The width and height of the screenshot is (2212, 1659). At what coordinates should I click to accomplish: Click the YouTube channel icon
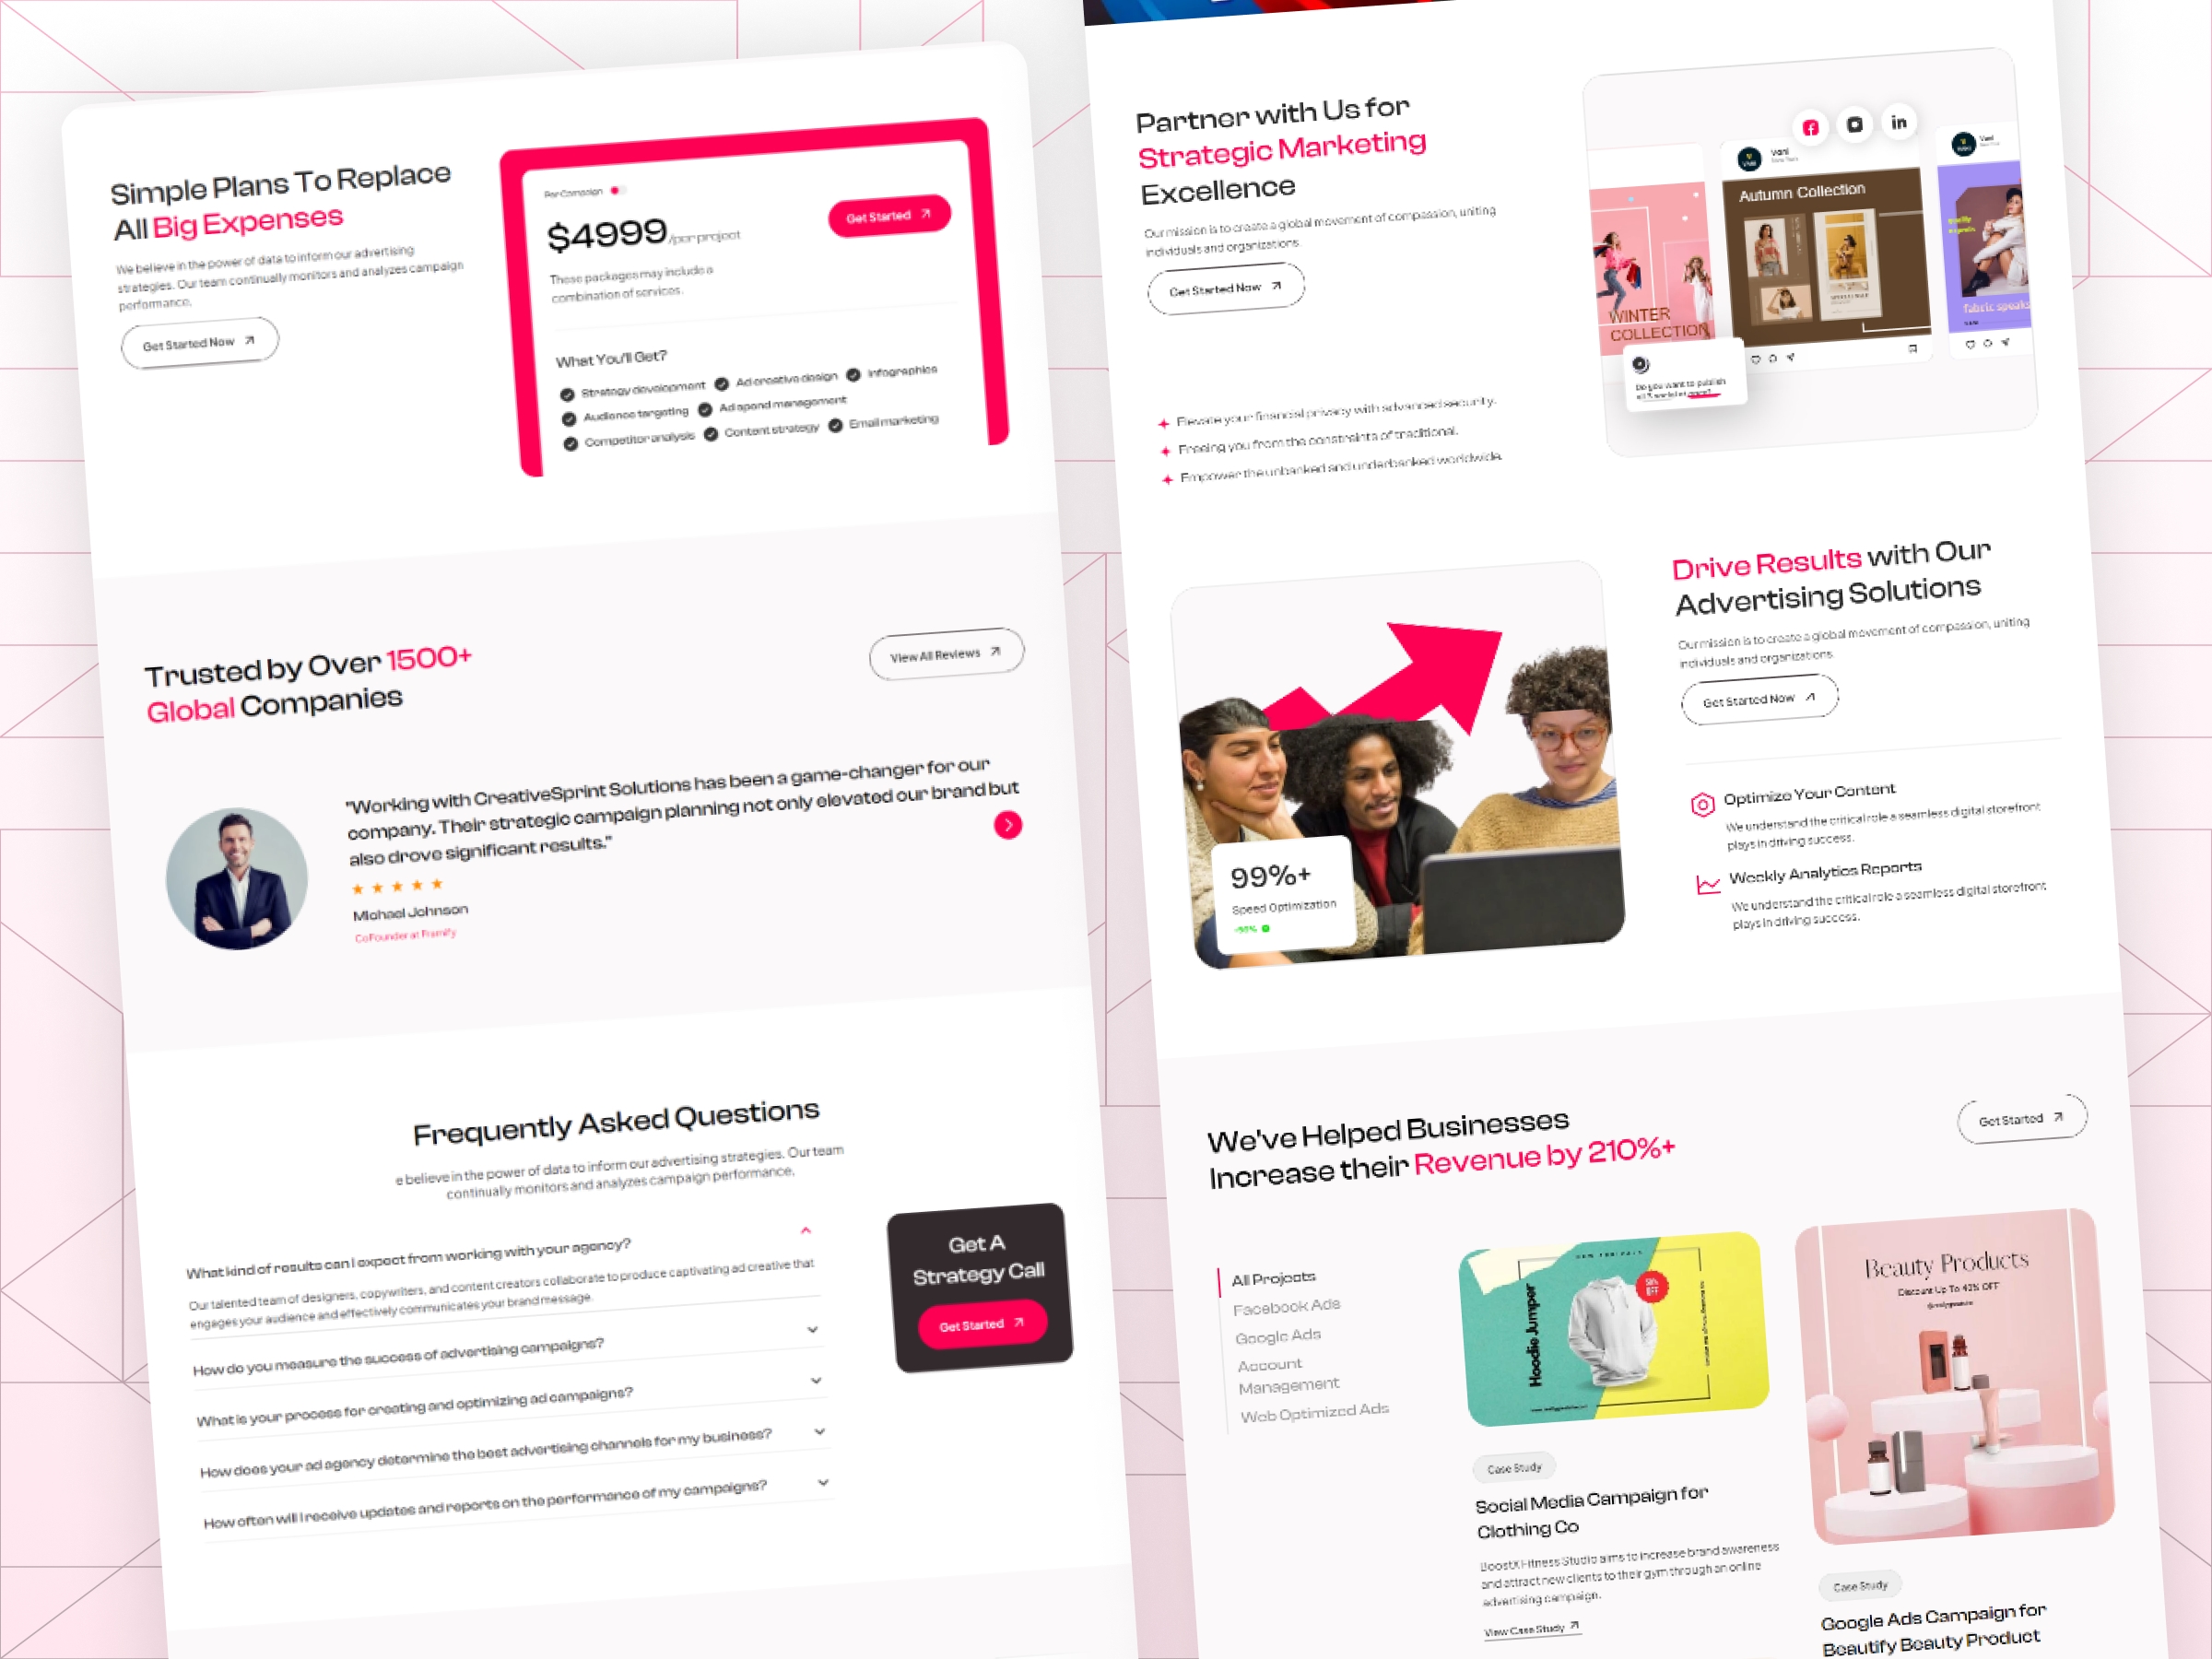pyautogui.click(x=1852, y=124)
